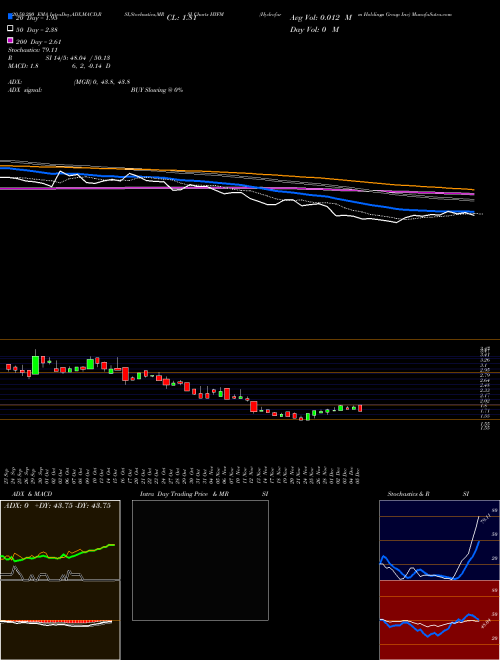Screen dimensions: 500x660
Task: Click the 'ADX signal:' label
Action: 25,90
